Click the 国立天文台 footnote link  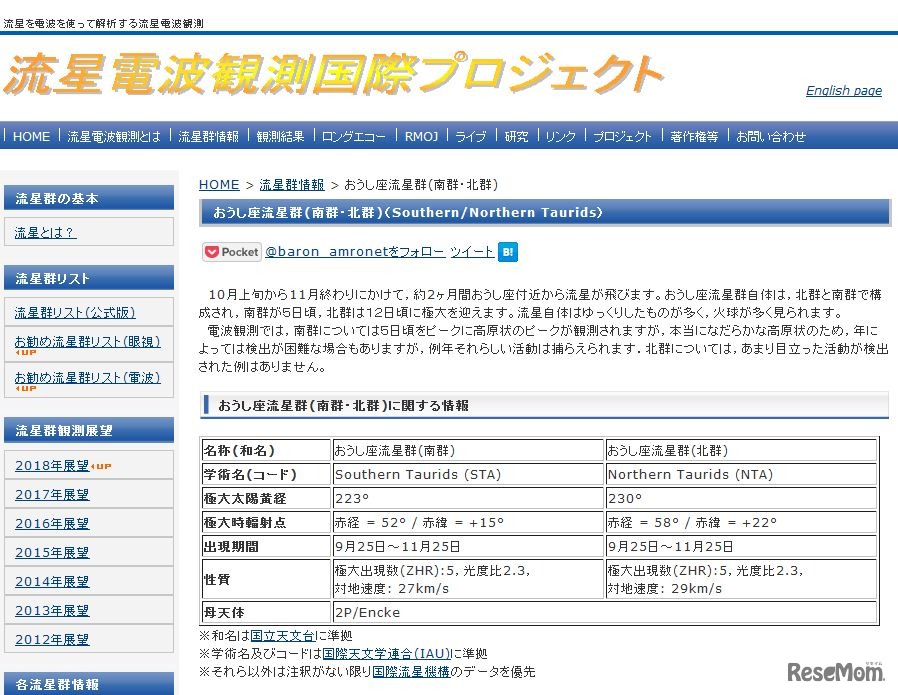pyautogui.click(x=282, y=635)
